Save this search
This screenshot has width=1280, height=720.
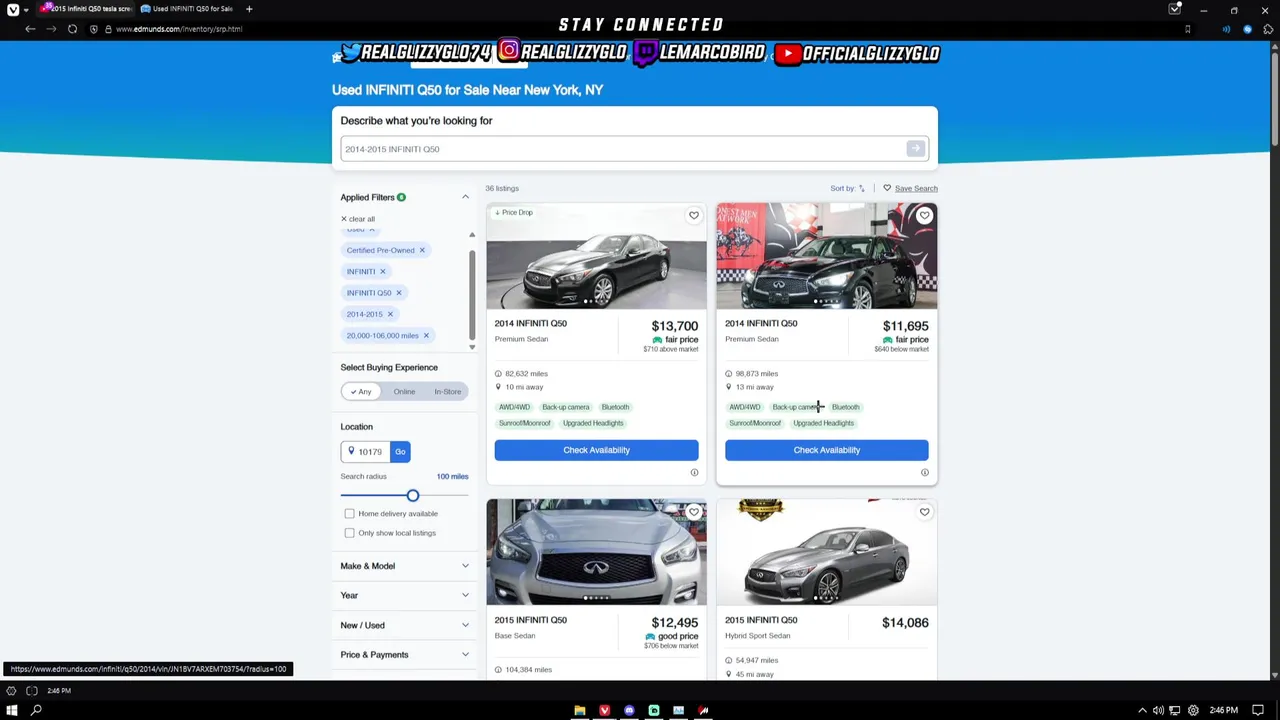[910, 188]
